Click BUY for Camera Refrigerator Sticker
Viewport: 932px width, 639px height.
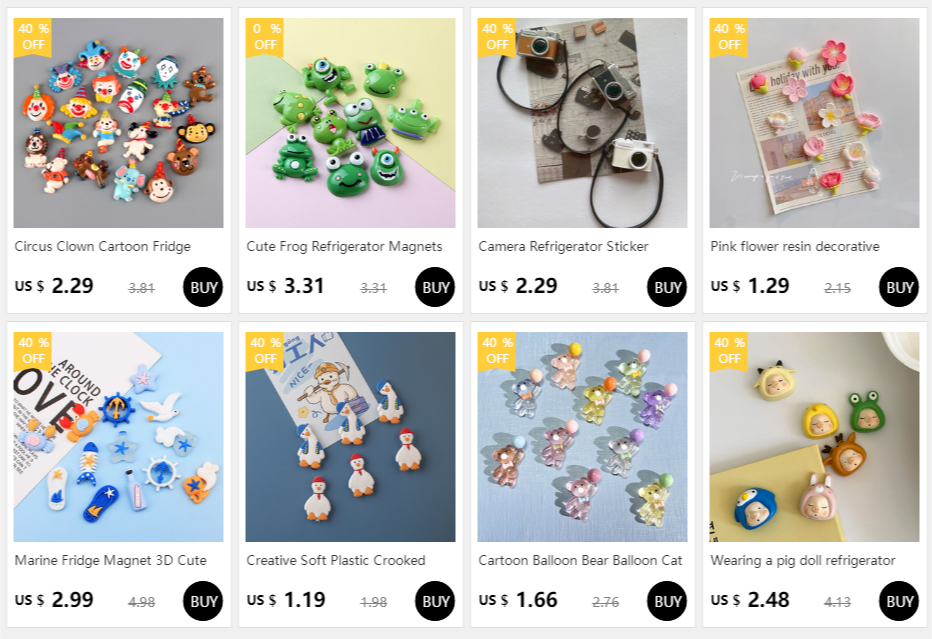(666, 287)
